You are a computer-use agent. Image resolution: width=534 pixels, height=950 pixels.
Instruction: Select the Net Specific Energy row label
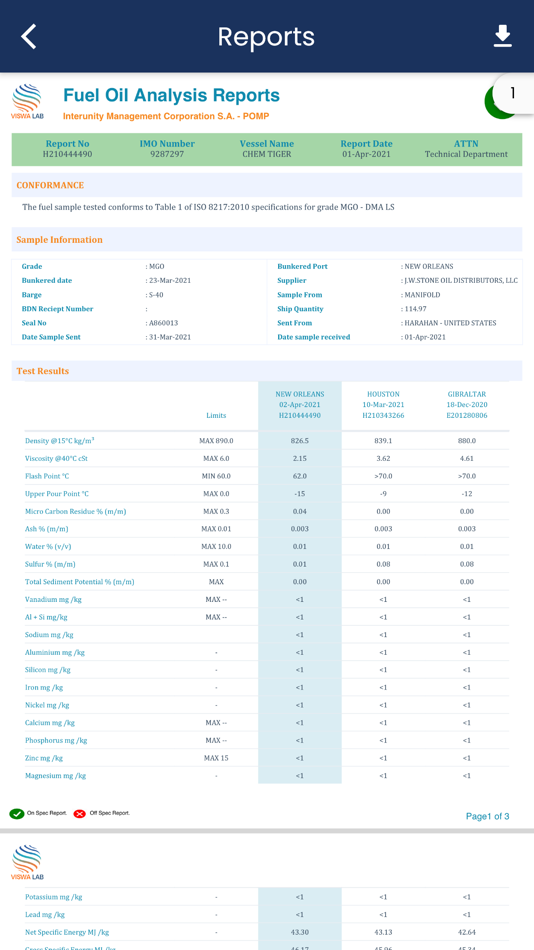67,932
